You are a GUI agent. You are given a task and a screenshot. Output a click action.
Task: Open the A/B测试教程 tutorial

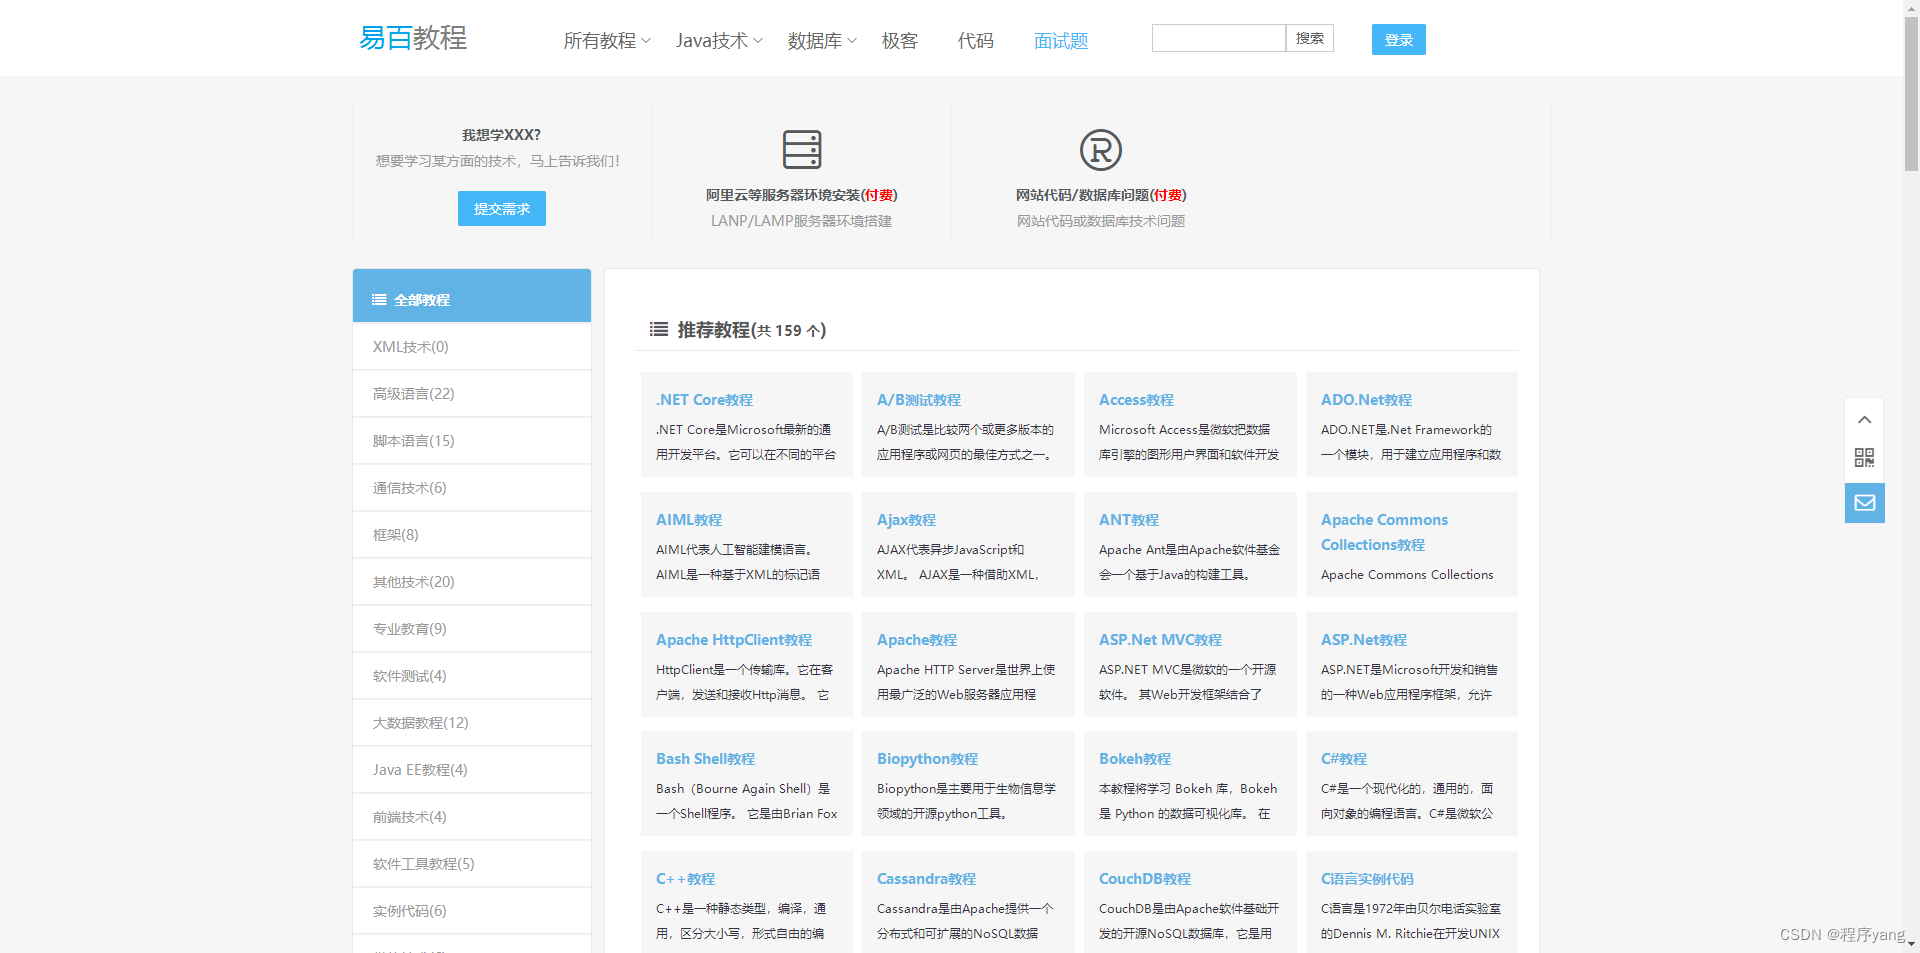point(919,400)
